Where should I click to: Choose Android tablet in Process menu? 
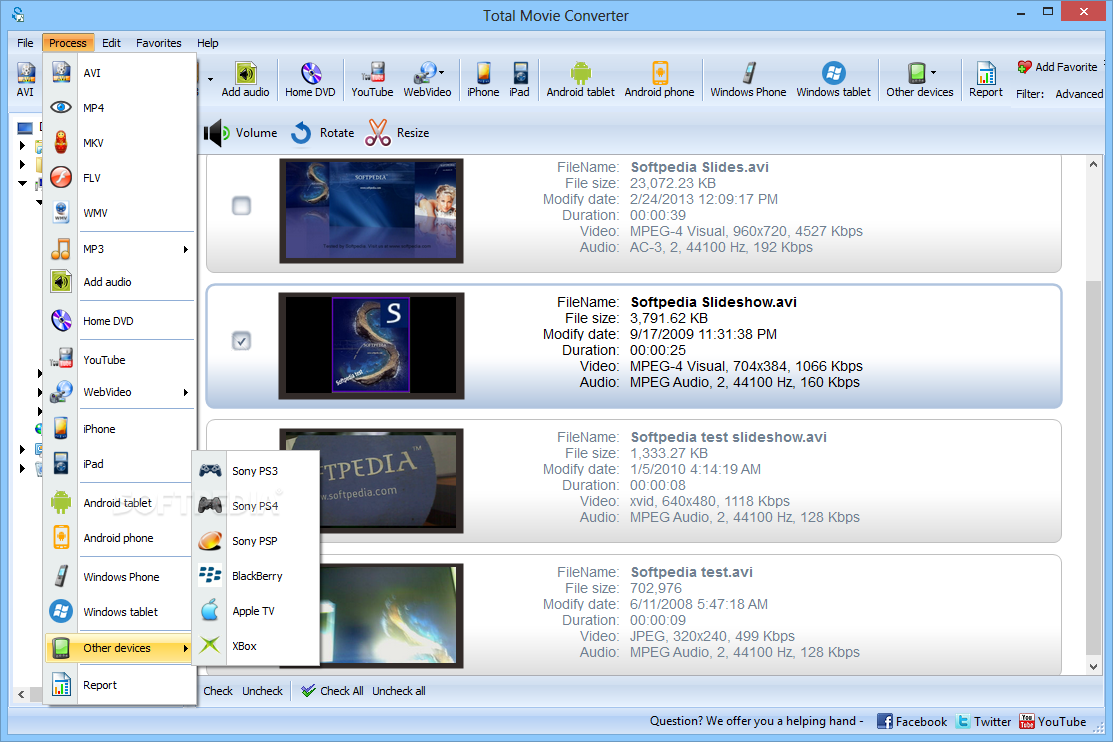tap(119, 503)
